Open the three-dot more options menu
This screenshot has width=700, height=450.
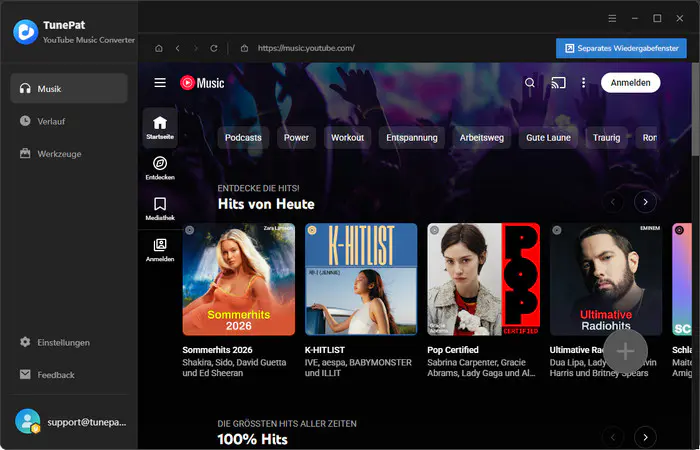pyautogui.click(x=583, y=83)
